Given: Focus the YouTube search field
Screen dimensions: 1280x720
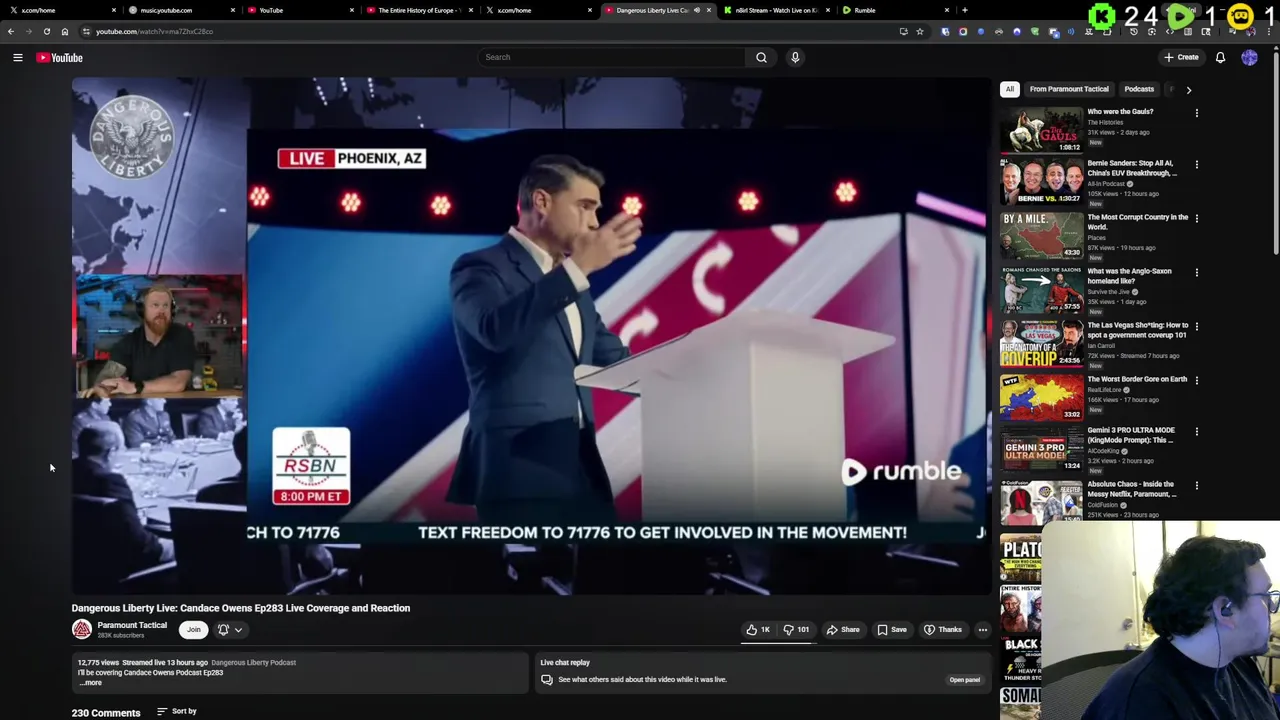Looking at the screenshot, I should tap(612, 57).
